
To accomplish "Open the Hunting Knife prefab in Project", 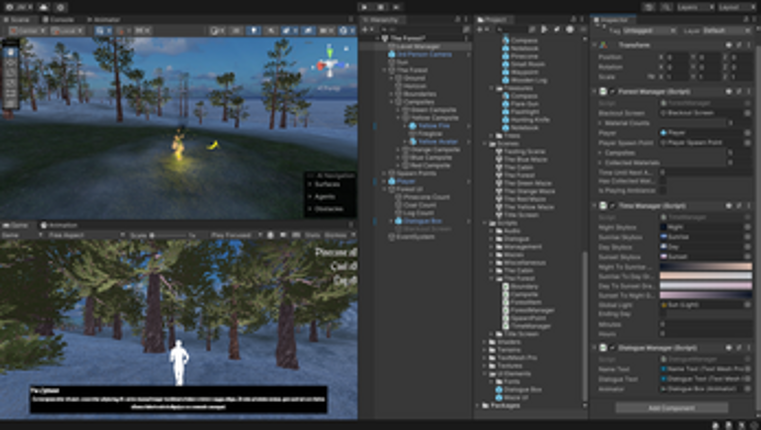I will 526,119.
